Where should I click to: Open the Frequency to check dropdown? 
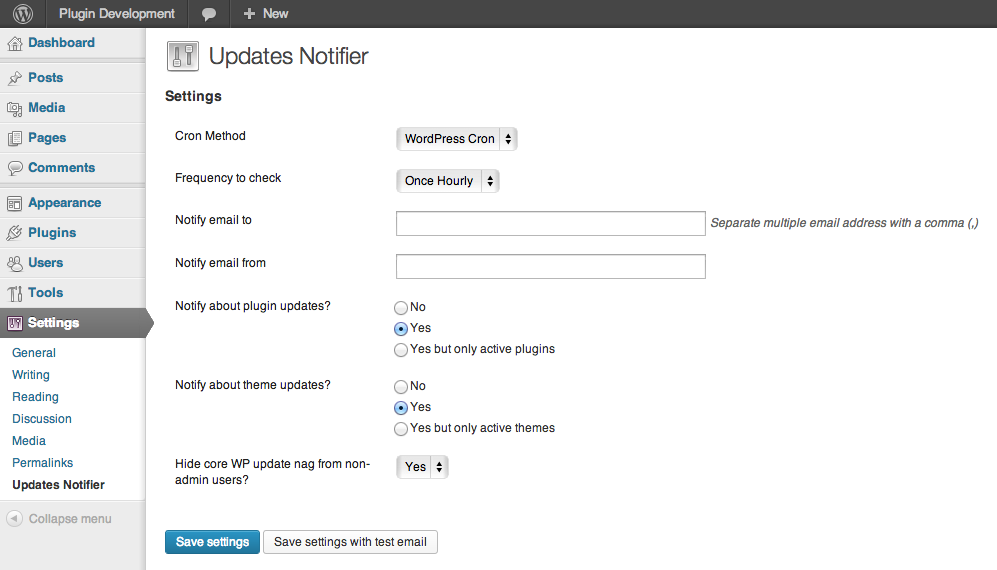pyautogui.click(x=448, y=181)
